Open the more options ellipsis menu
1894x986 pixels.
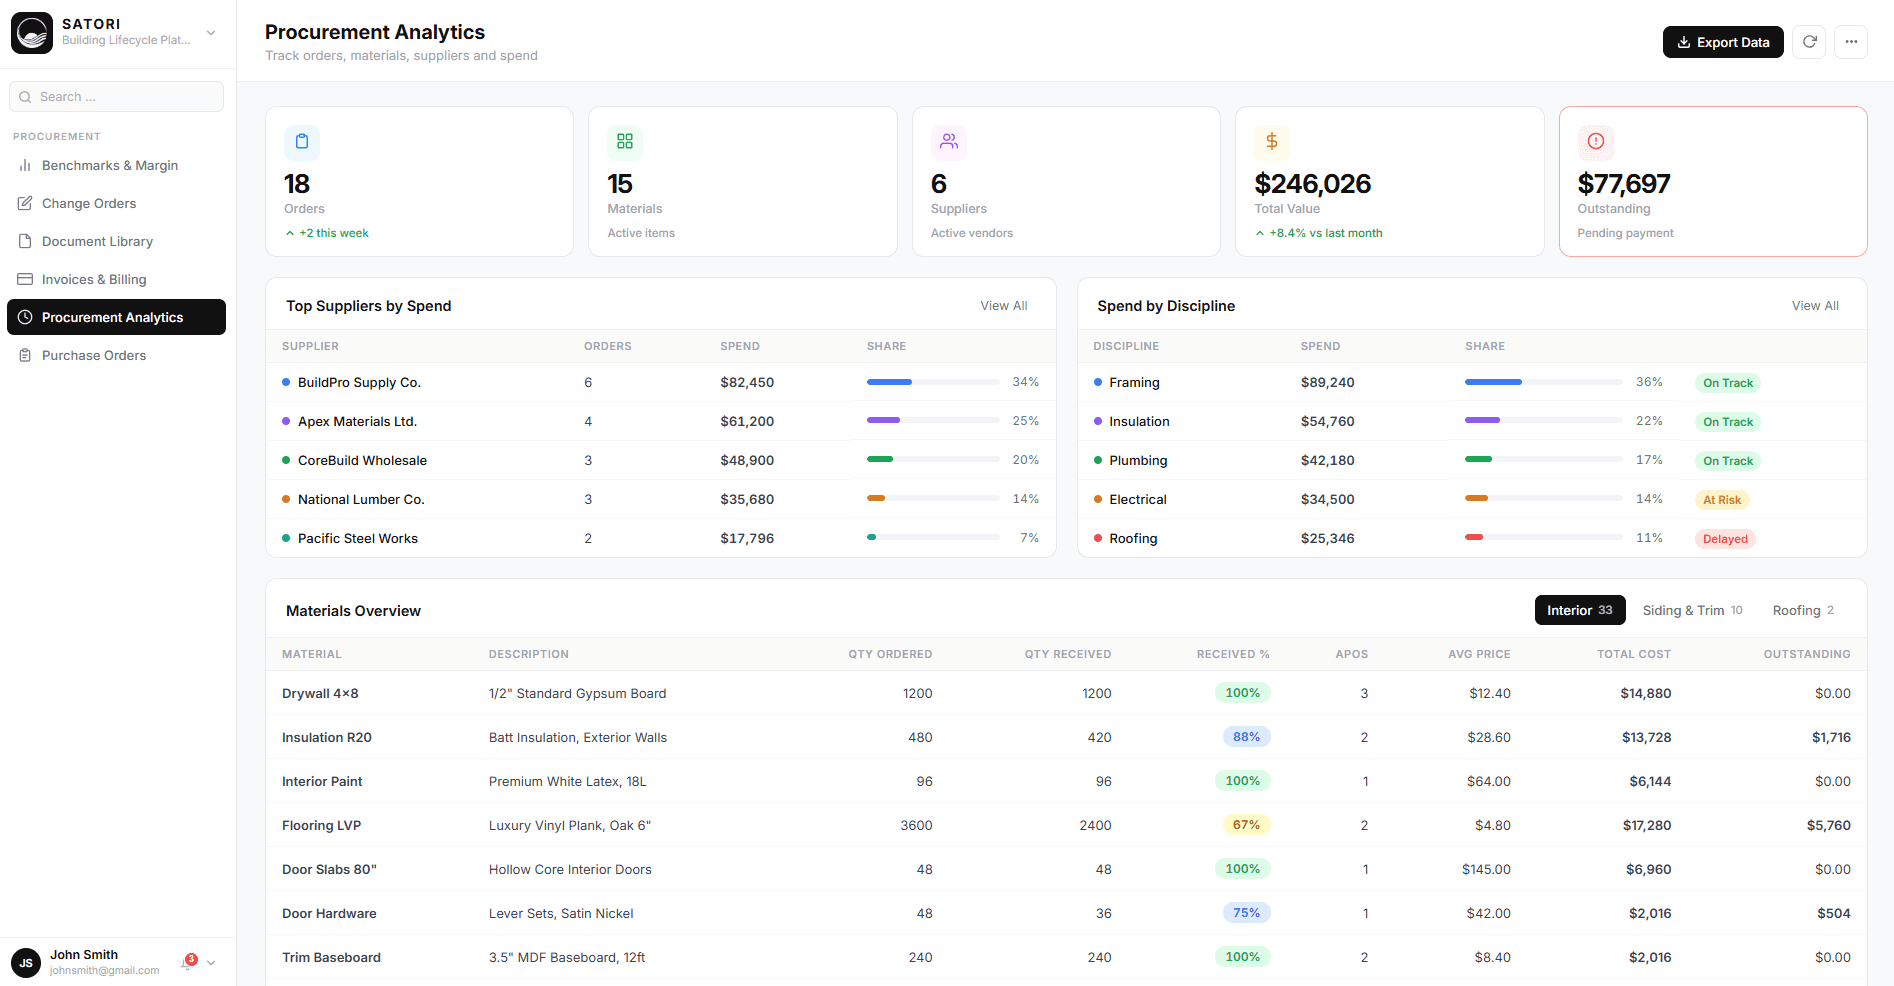[1851, 42]
